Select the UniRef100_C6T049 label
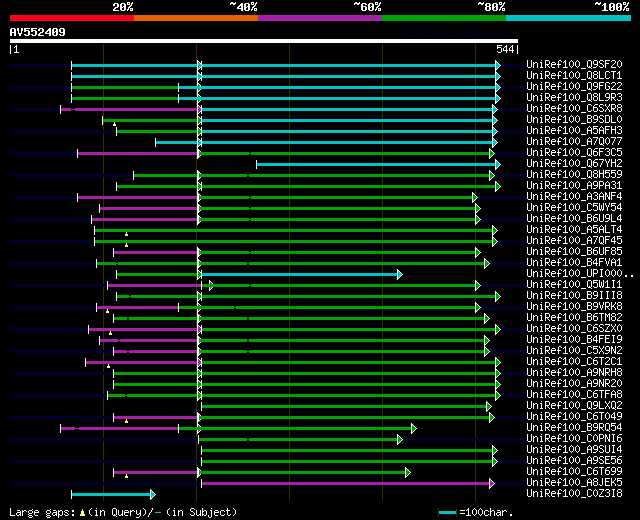640x520 pixels. [574, 417]
